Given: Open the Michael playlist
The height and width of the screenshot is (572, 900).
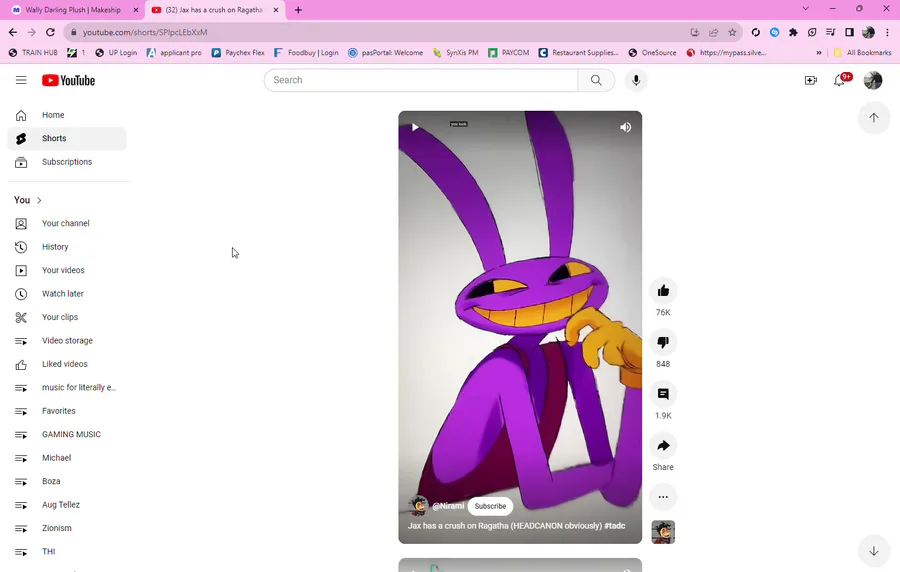Looking at the screenshot, I should [67, 458].
